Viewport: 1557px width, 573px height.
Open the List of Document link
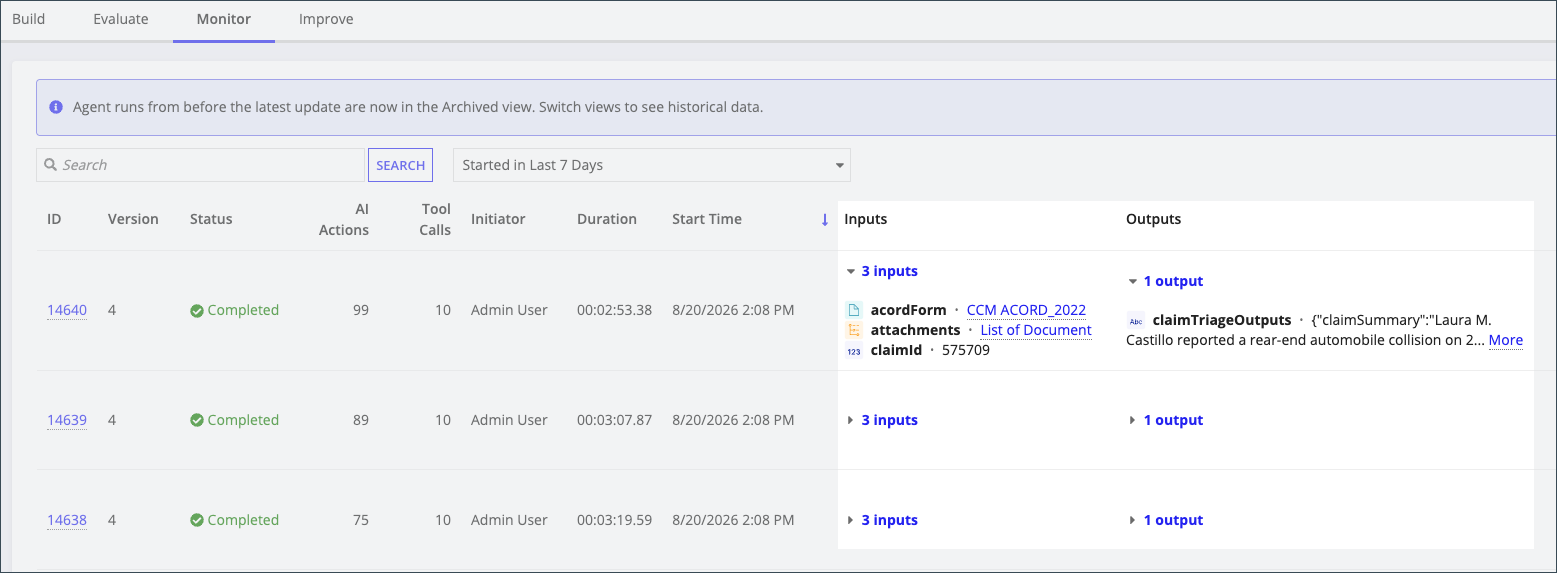(x=1036, y=330)
